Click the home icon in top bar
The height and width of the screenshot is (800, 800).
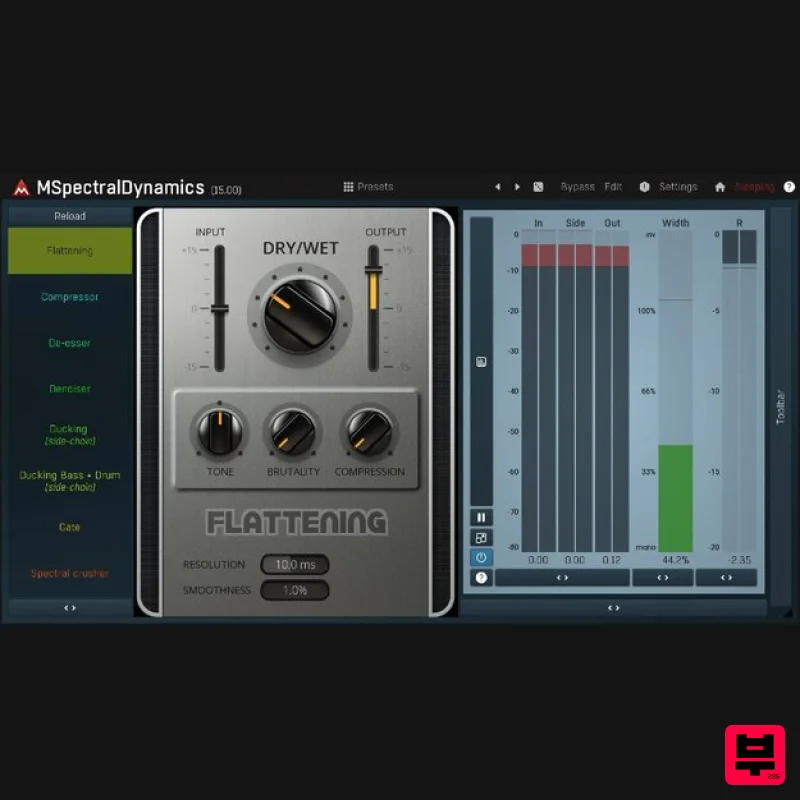[719, 187]
